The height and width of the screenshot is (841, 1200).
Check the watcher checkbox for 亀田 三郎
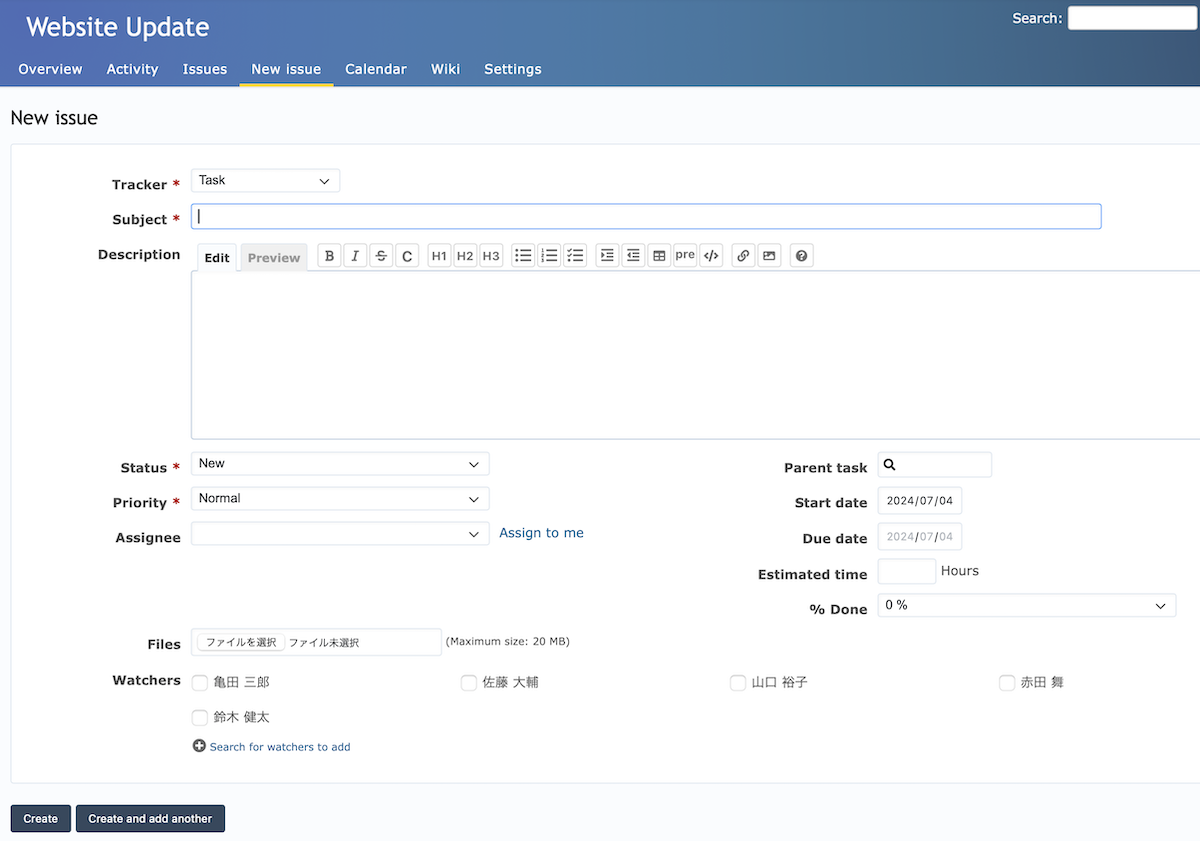pyautogui.click(x=200, y=682)
